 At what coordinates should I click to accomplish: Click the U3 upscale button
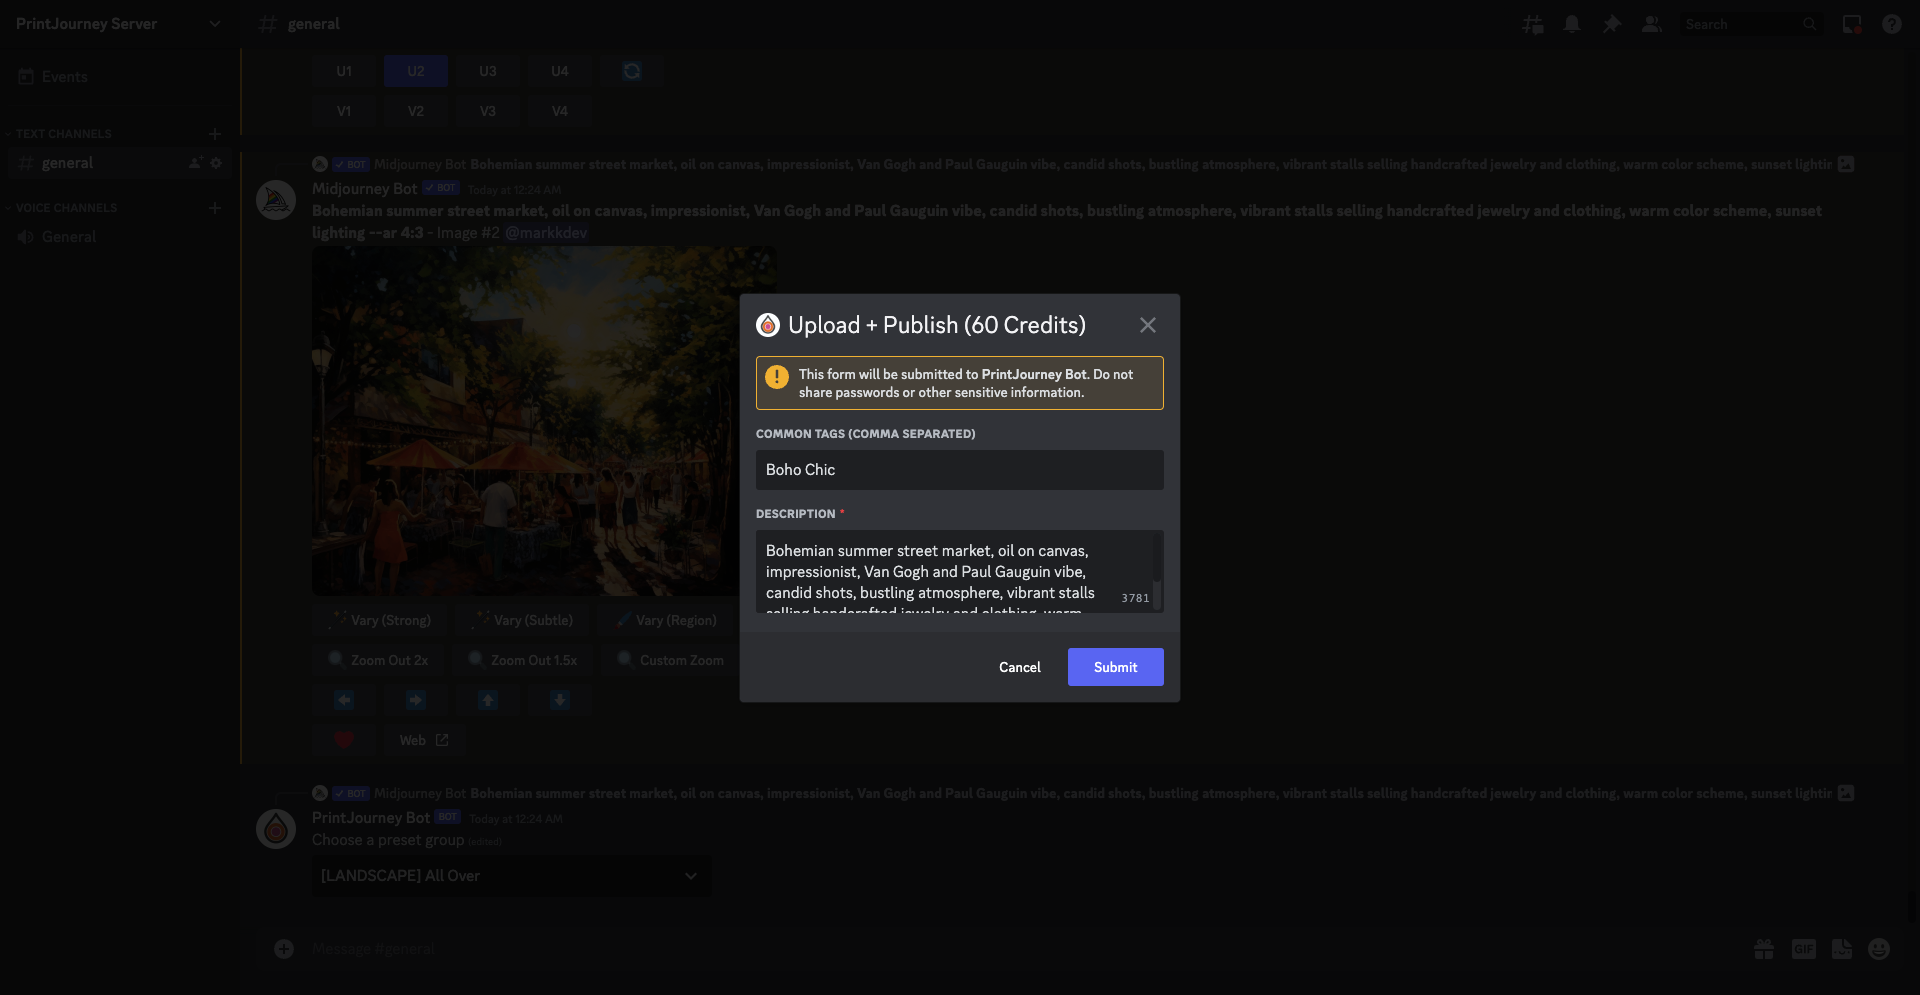tap(488, 71)
